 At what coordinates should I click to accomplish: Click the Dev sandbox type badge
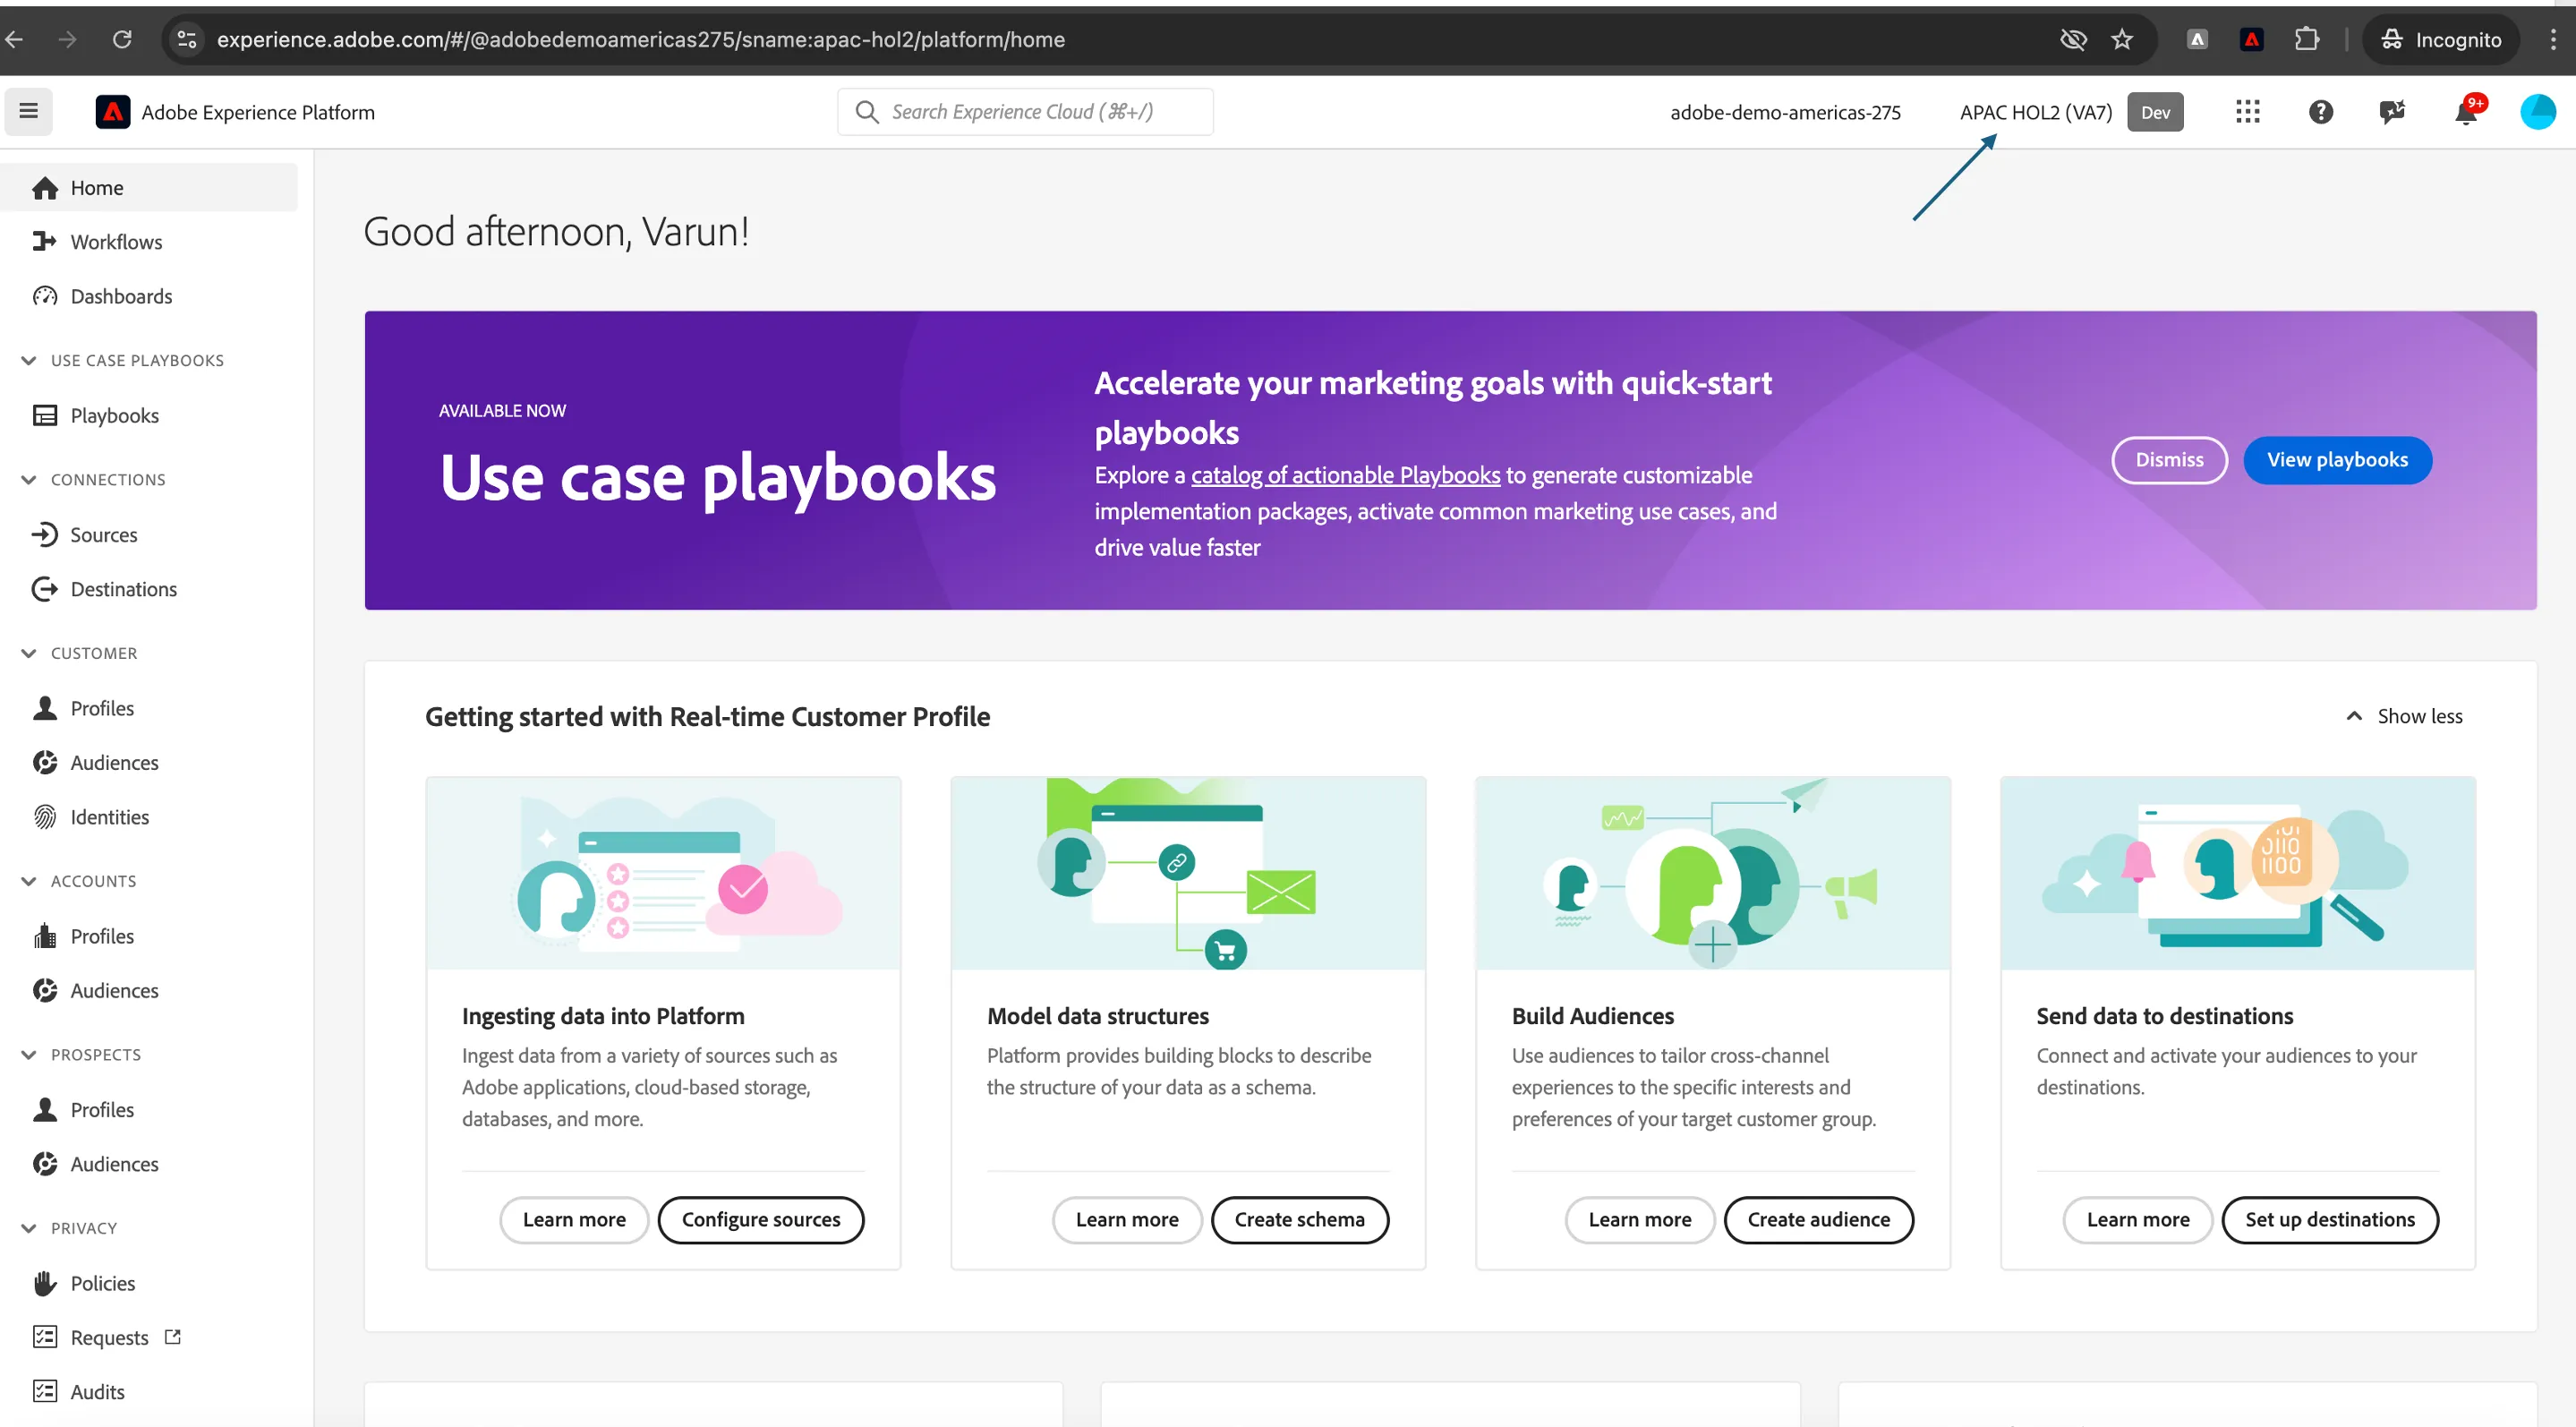[x=2155, y=112]
